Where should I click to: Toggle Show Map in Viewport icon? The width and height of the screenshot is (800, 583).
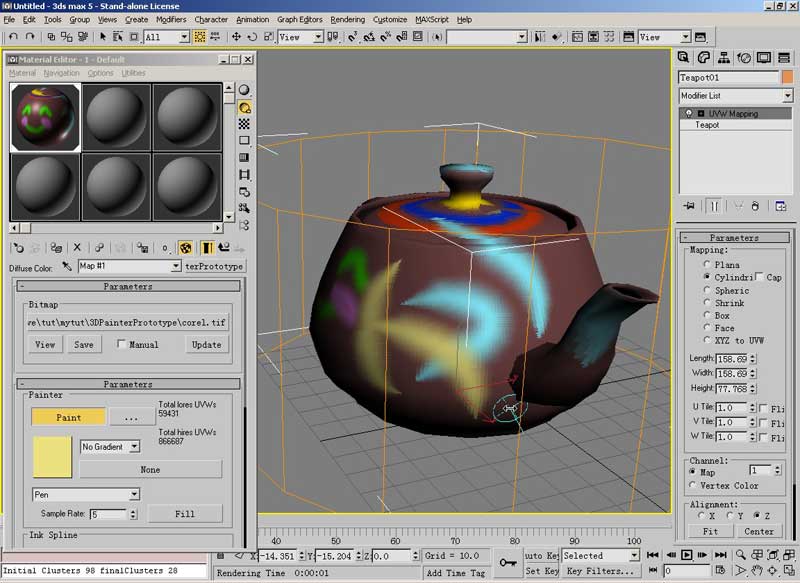coord(186,248)
